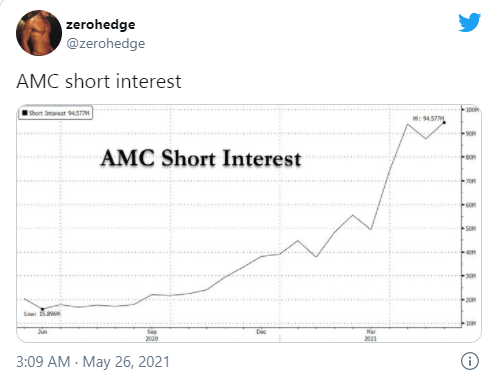Click the zerohedge display name

point(100,25)
